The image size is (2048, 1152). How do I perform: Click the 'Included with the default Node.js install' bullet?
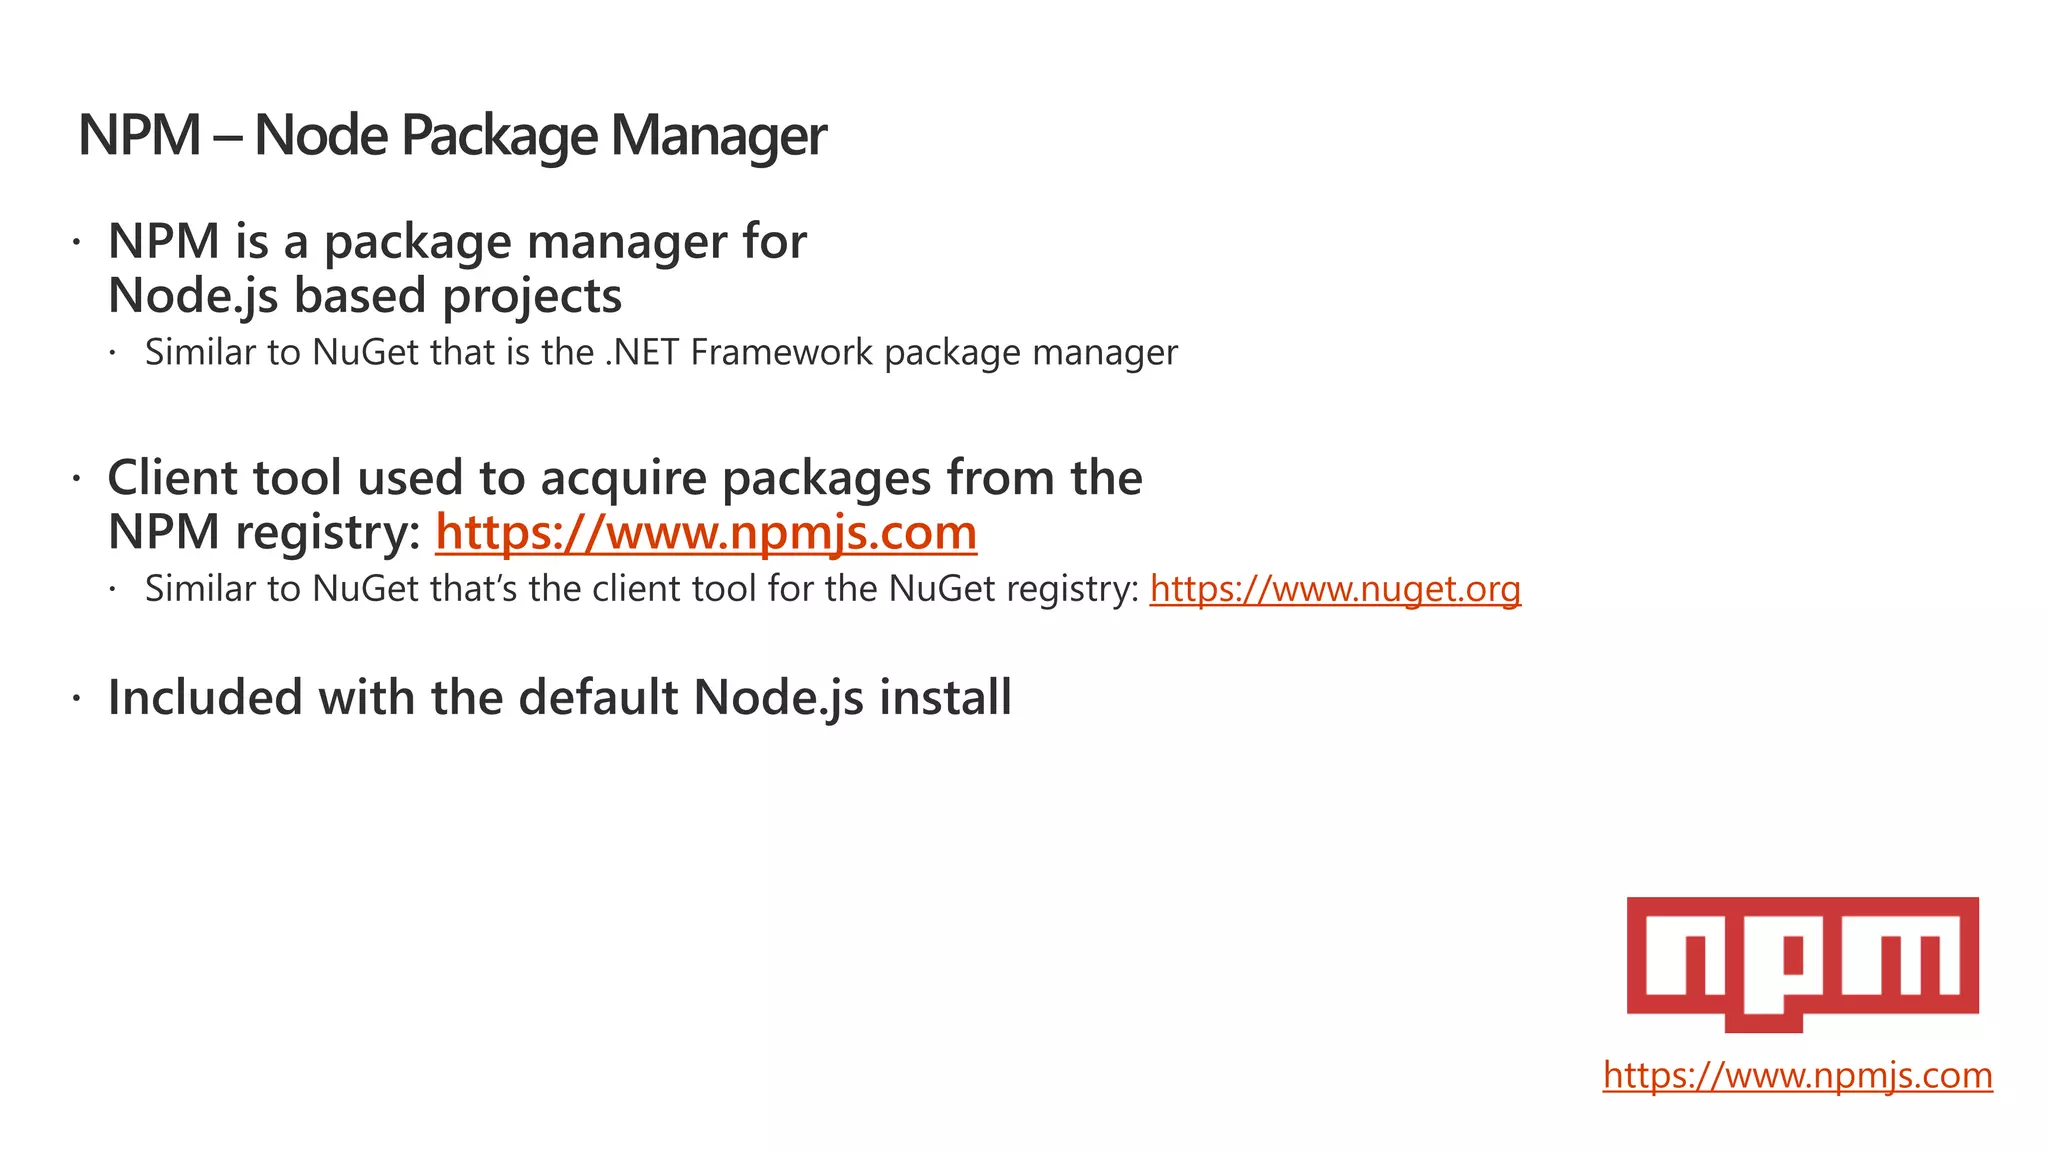[559, 698]
